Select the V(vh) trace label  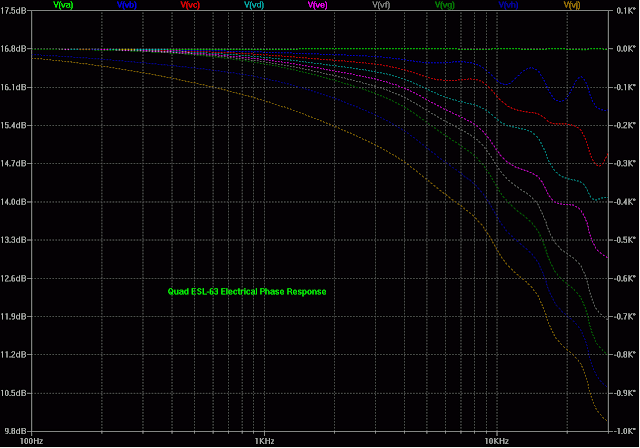point(508,5)
